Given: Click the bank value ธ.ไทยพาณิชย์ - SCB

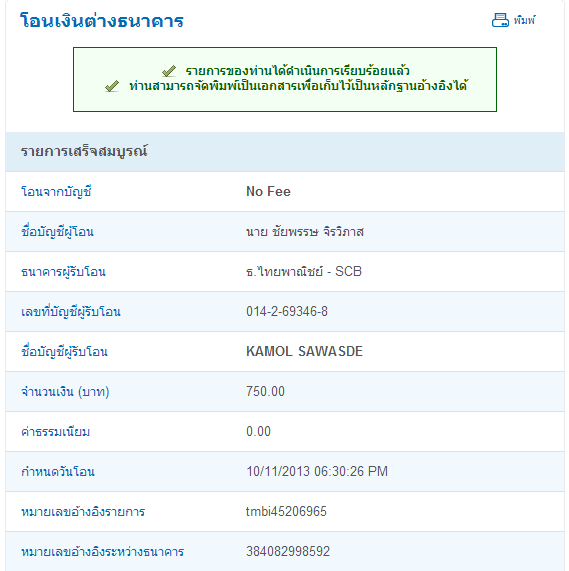Looking at the screenshot, I should (304, 271).
